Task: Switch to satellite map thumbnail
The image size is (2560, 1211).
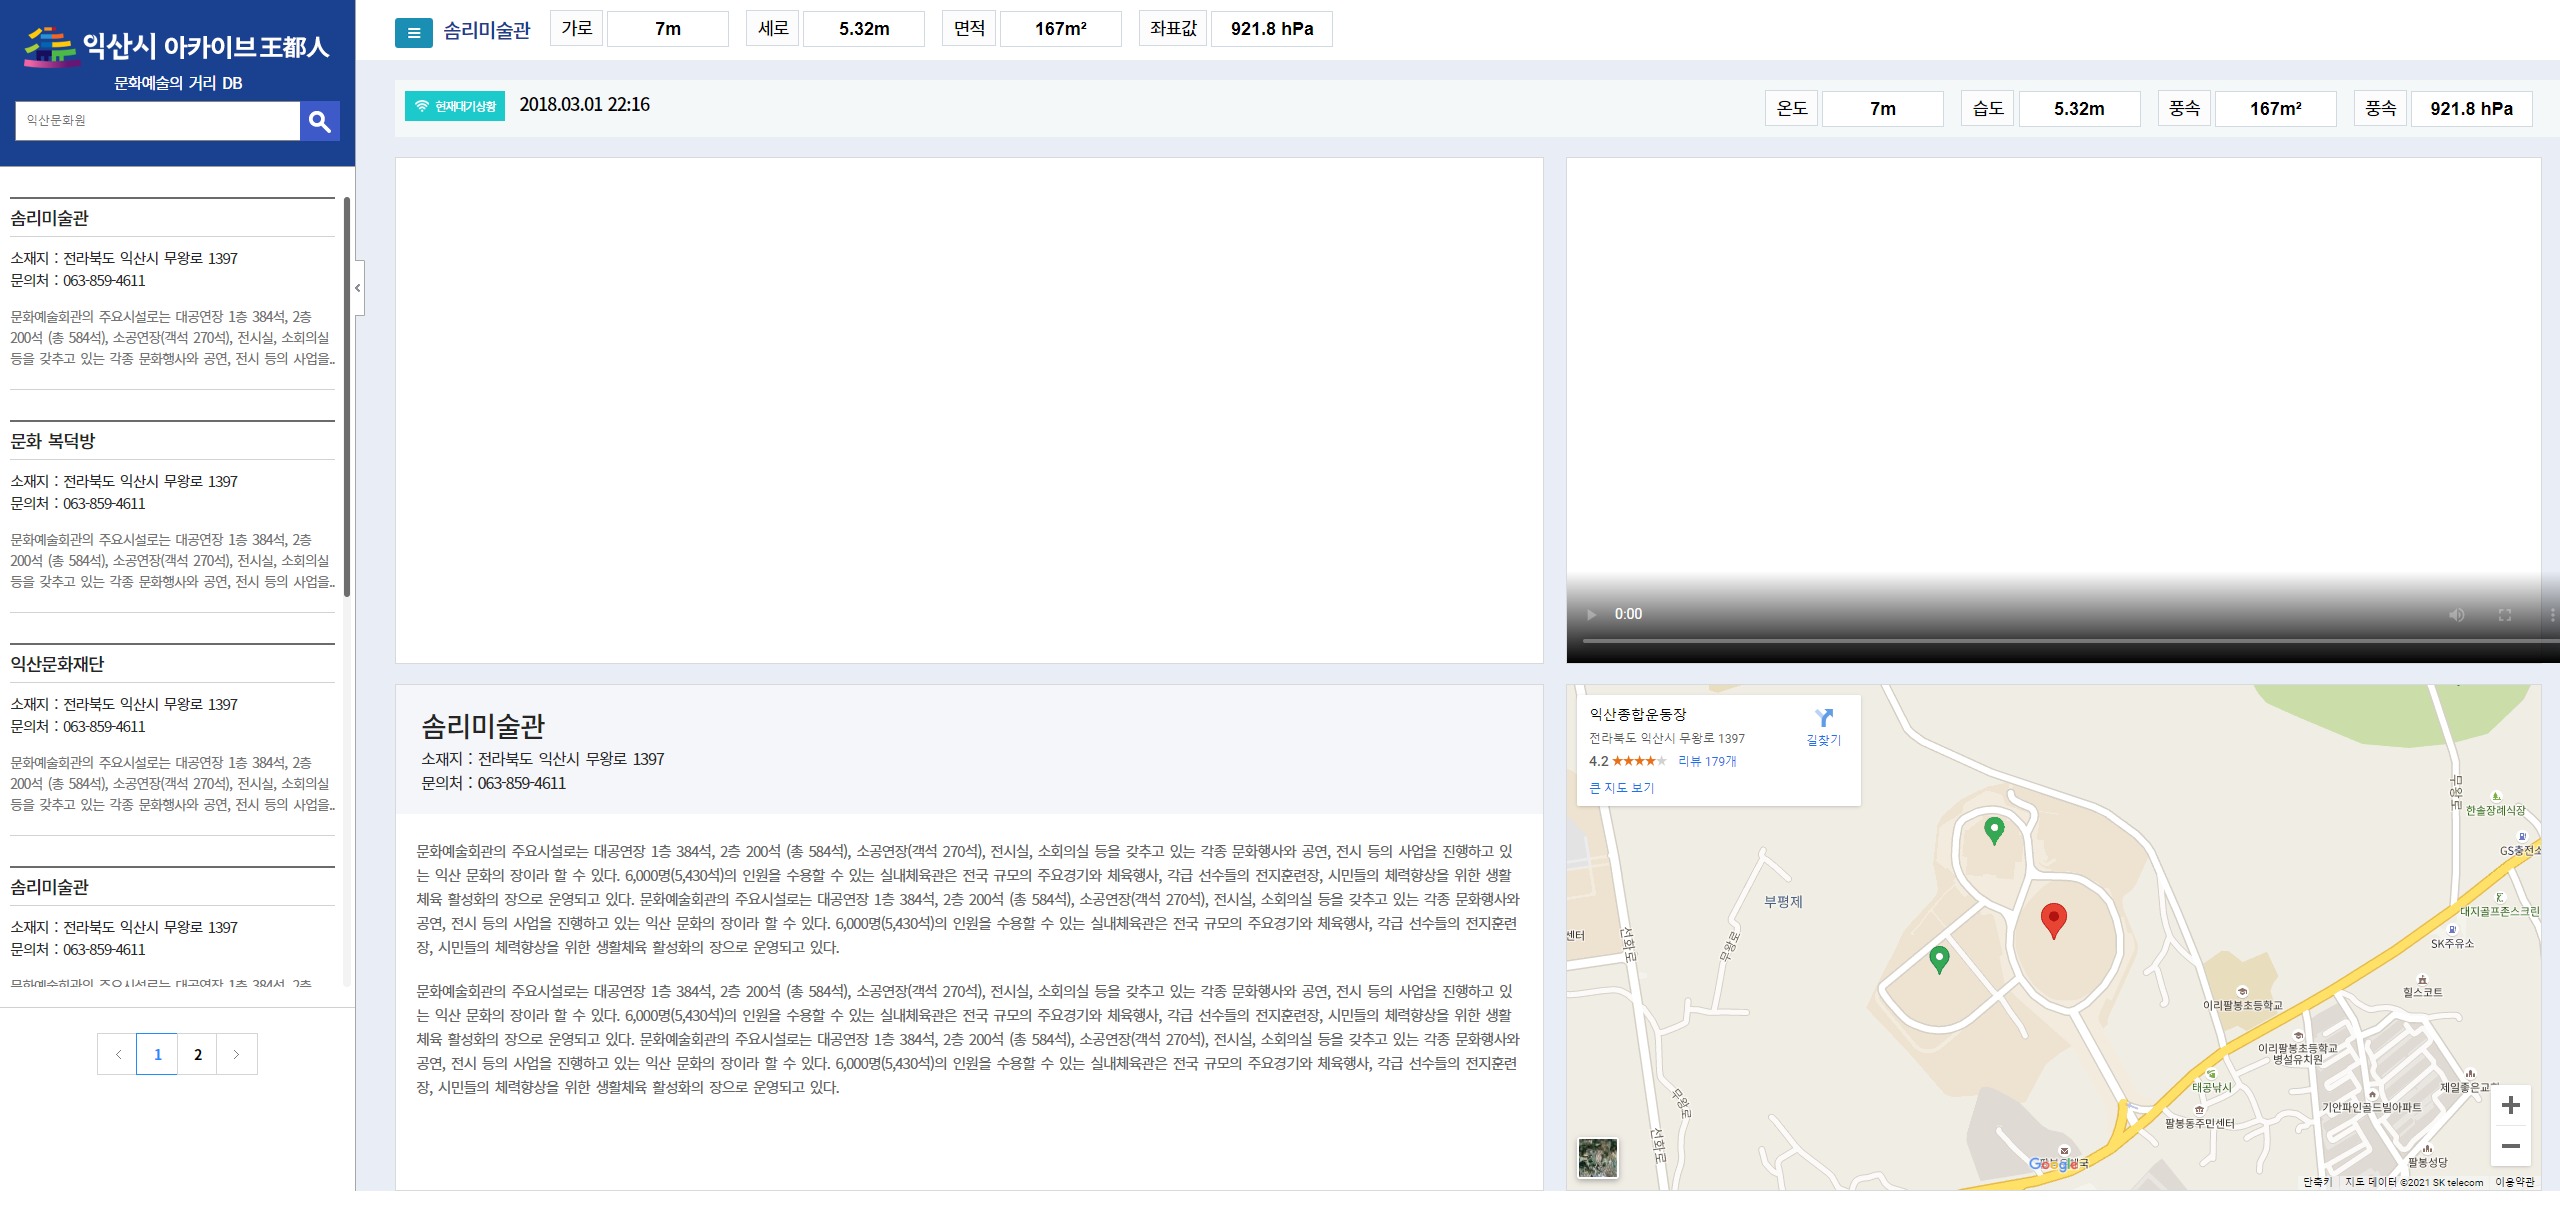Action: point(1597,1158)
